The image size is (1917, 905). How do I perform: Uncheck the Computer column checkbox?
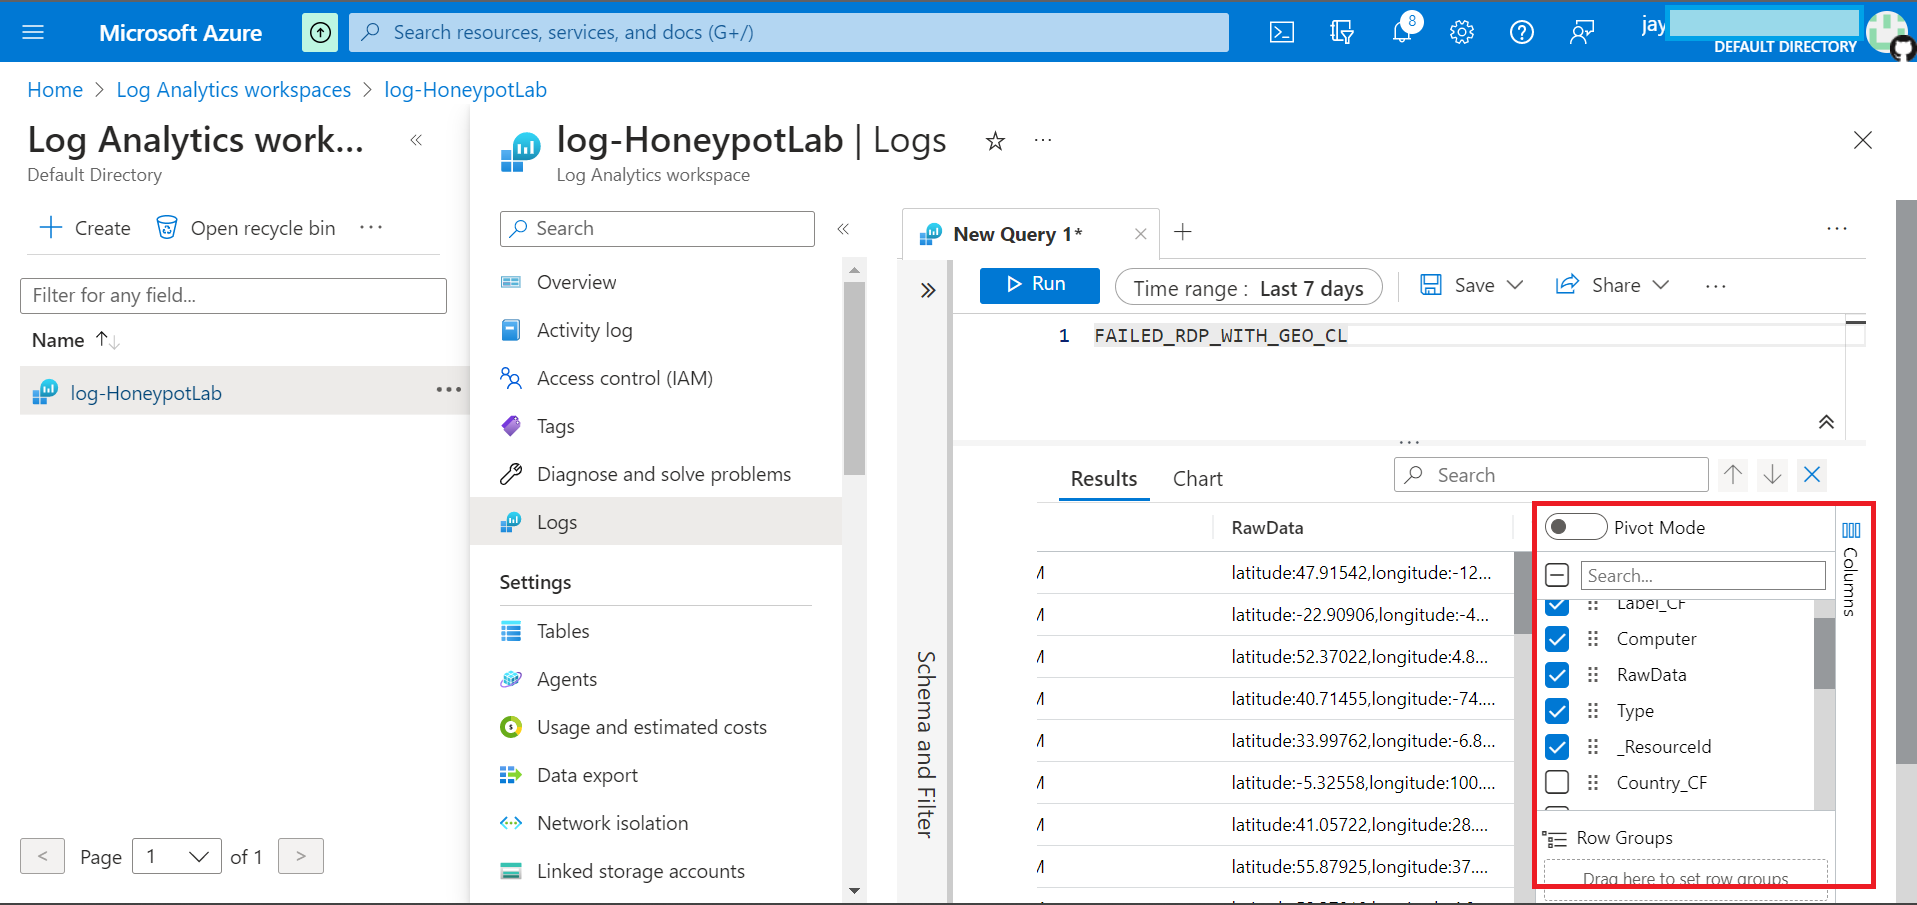pyautogui.click(x=1557, y=639)
